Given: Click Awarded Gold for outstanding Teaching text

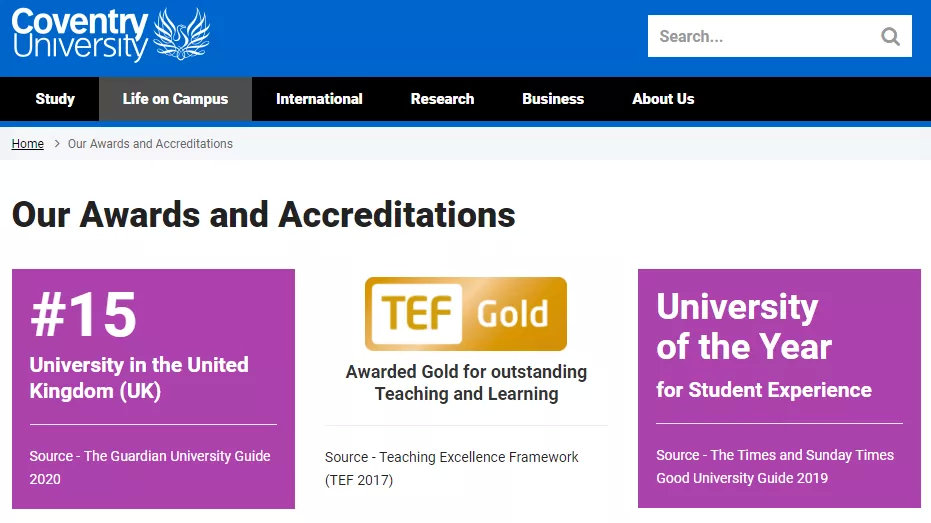Looking at the screenshot, I should [466, 383].
